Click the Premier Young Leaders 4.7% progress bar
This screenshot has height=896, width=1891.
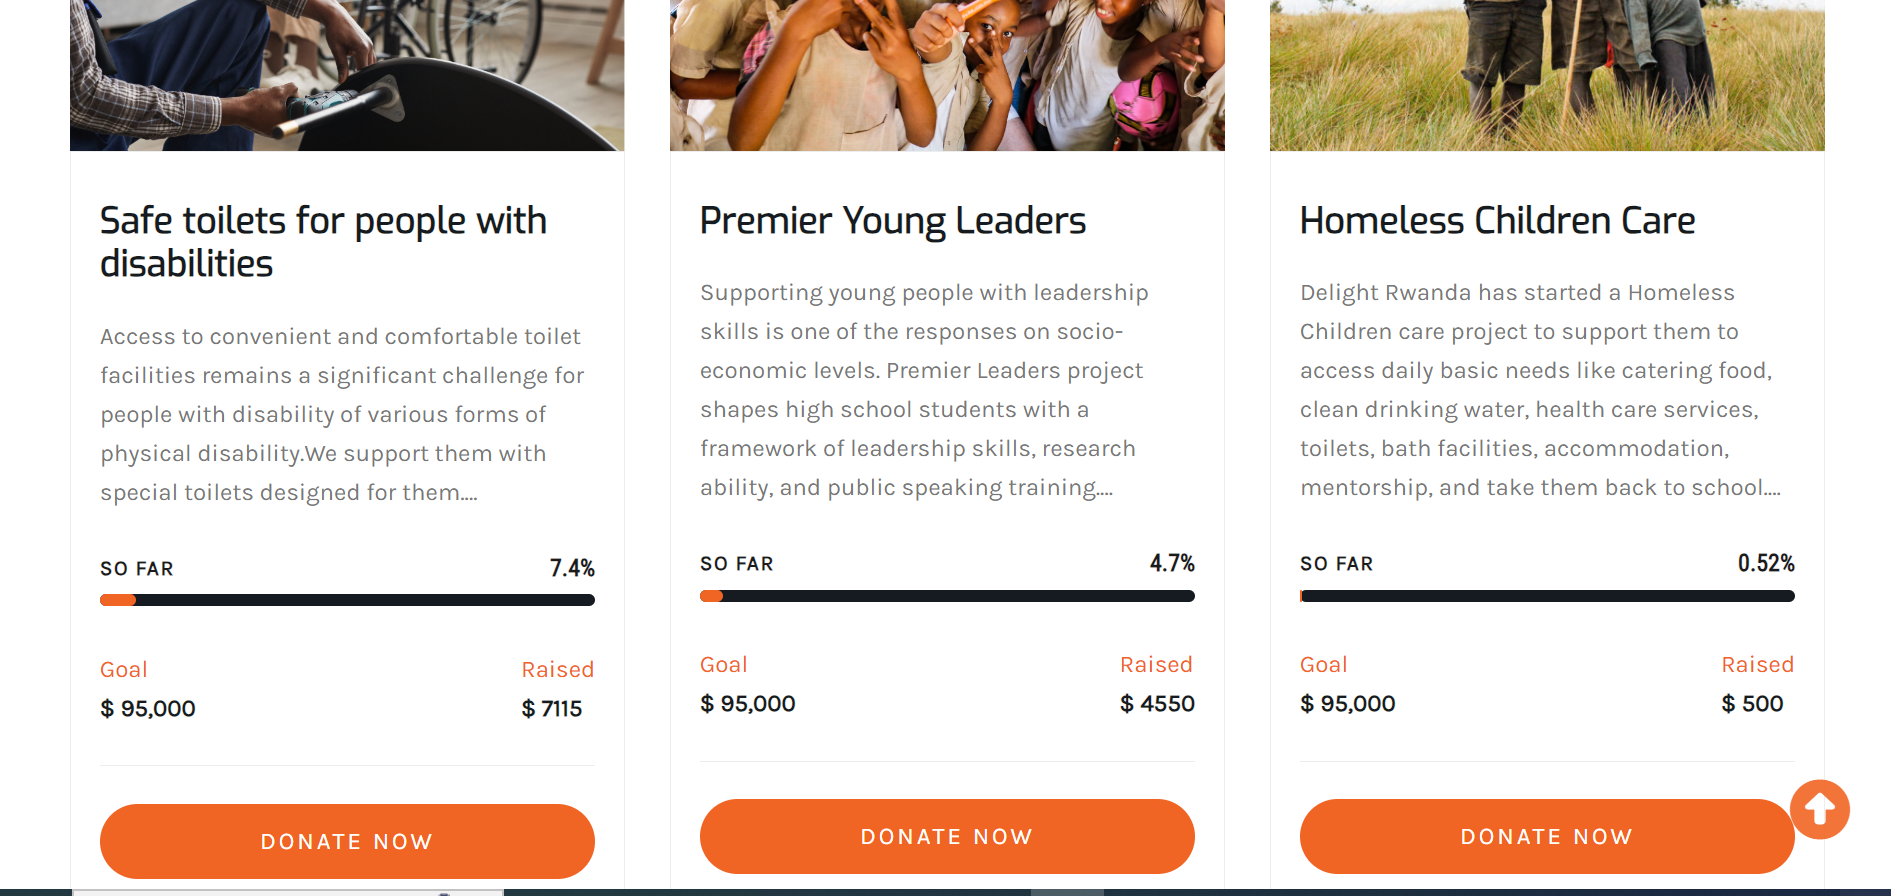pos(947,596)
